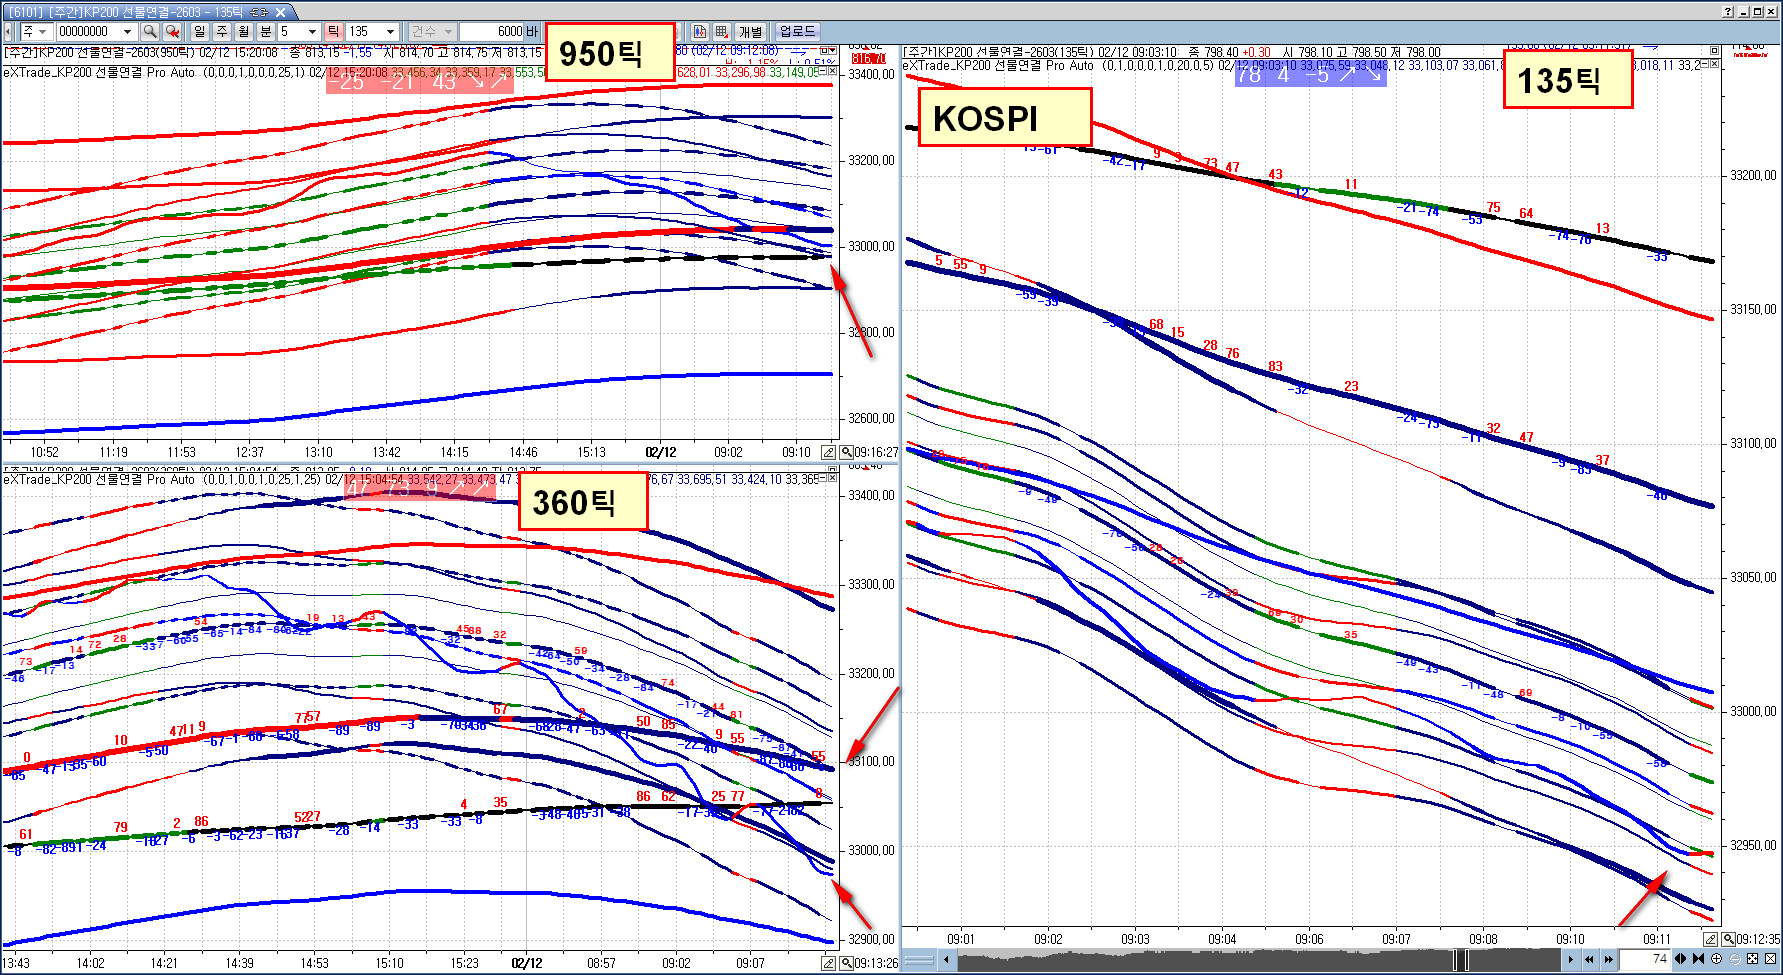1783x975 pixels.
Task: Select the 주 (weekly) period toggle button
Action: coord(222,32)
